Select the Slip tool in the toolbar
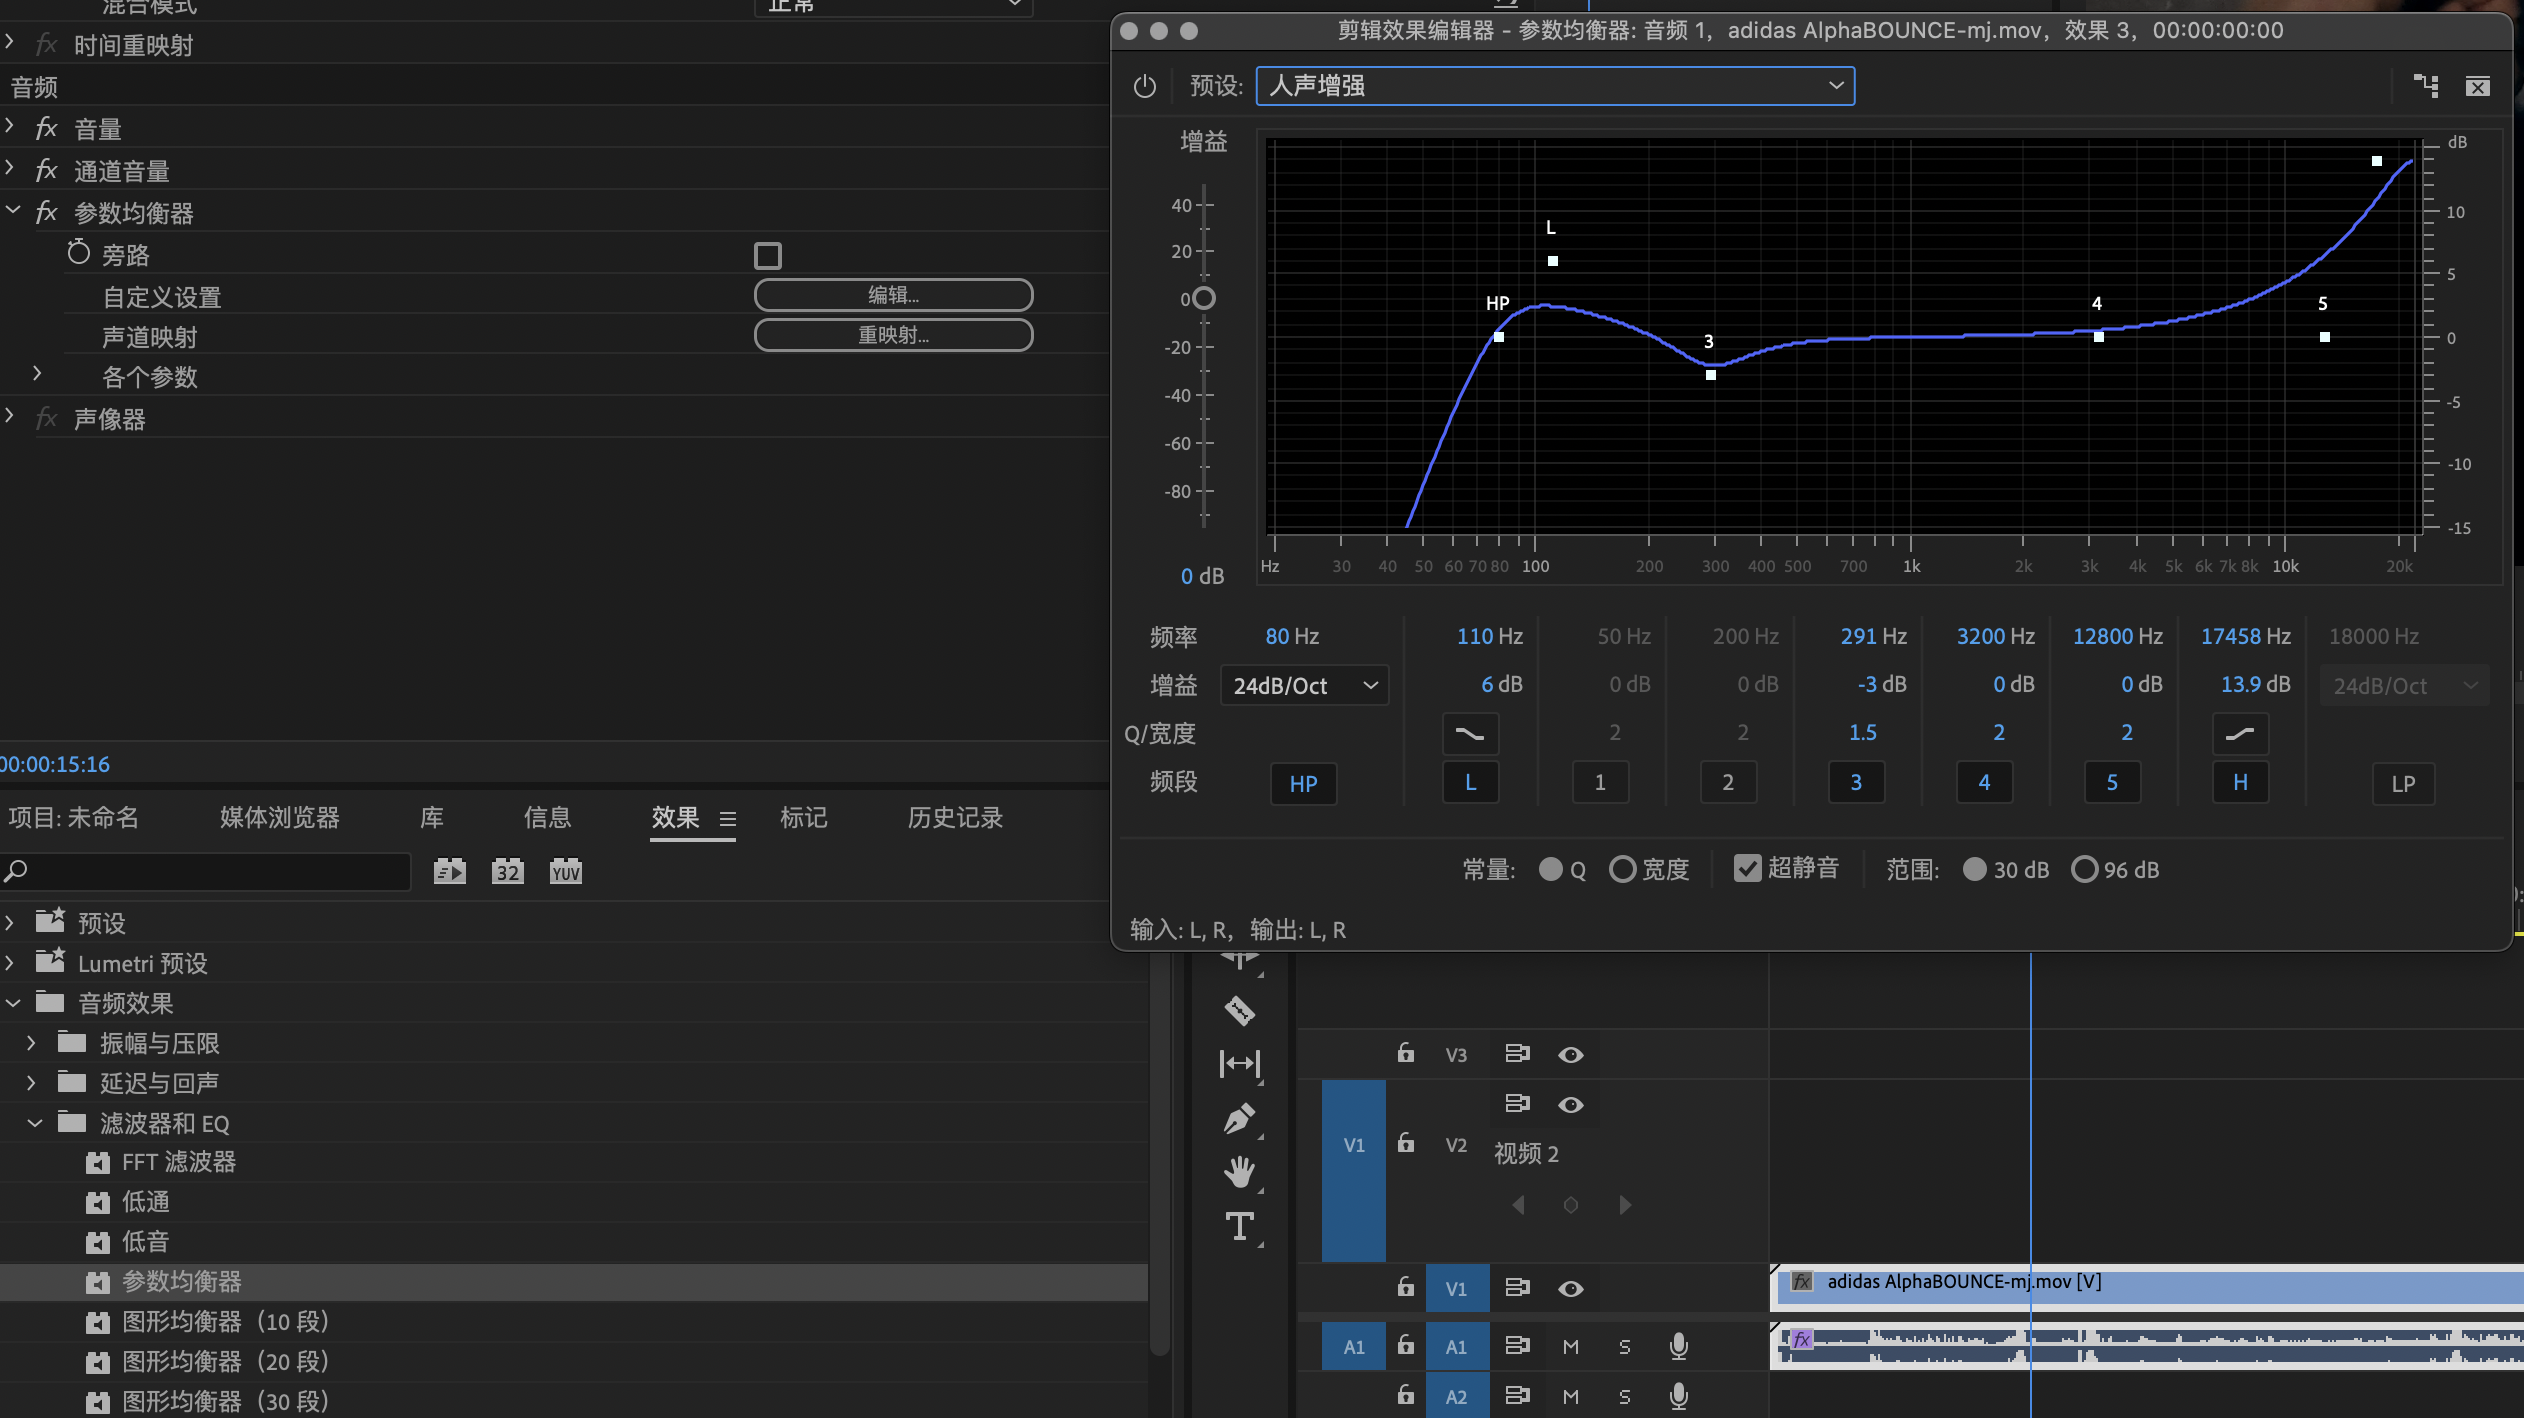 point(1240,1063)
